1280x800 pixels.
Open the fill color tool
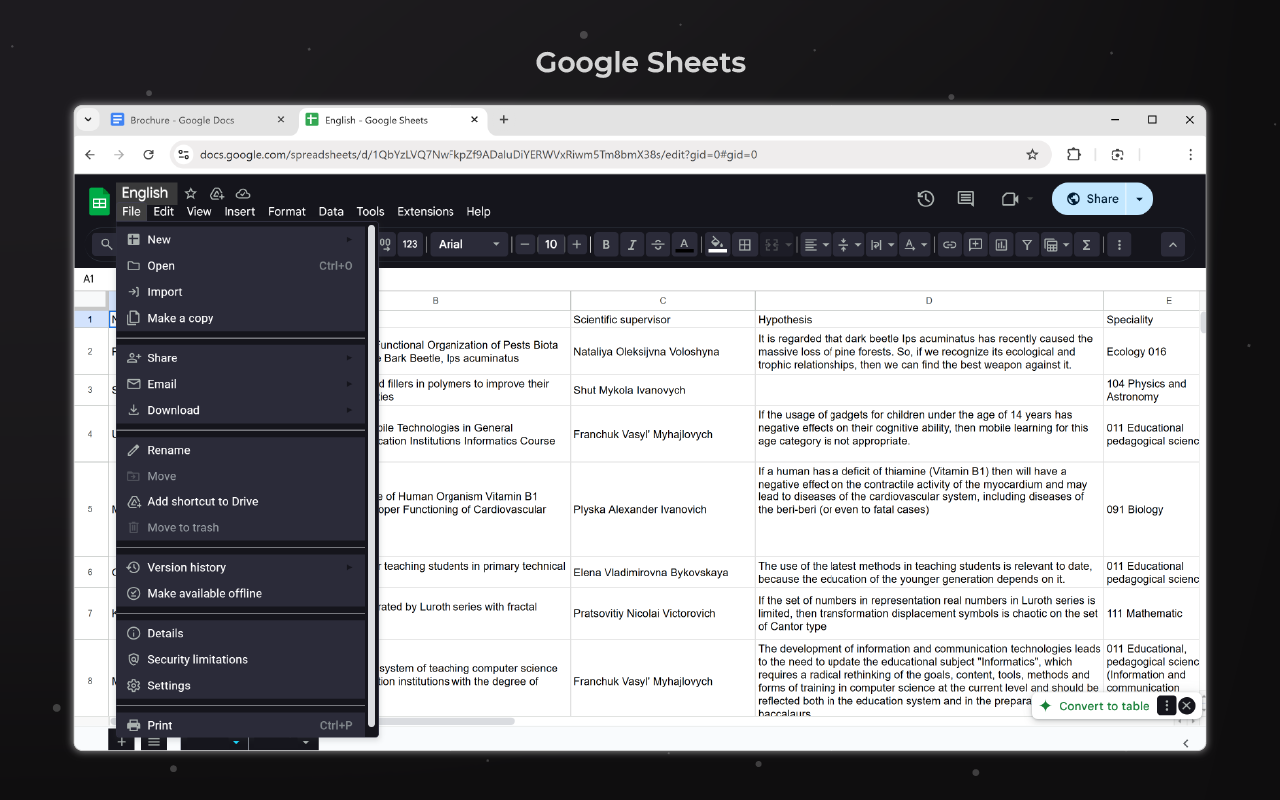click(717, 244)
